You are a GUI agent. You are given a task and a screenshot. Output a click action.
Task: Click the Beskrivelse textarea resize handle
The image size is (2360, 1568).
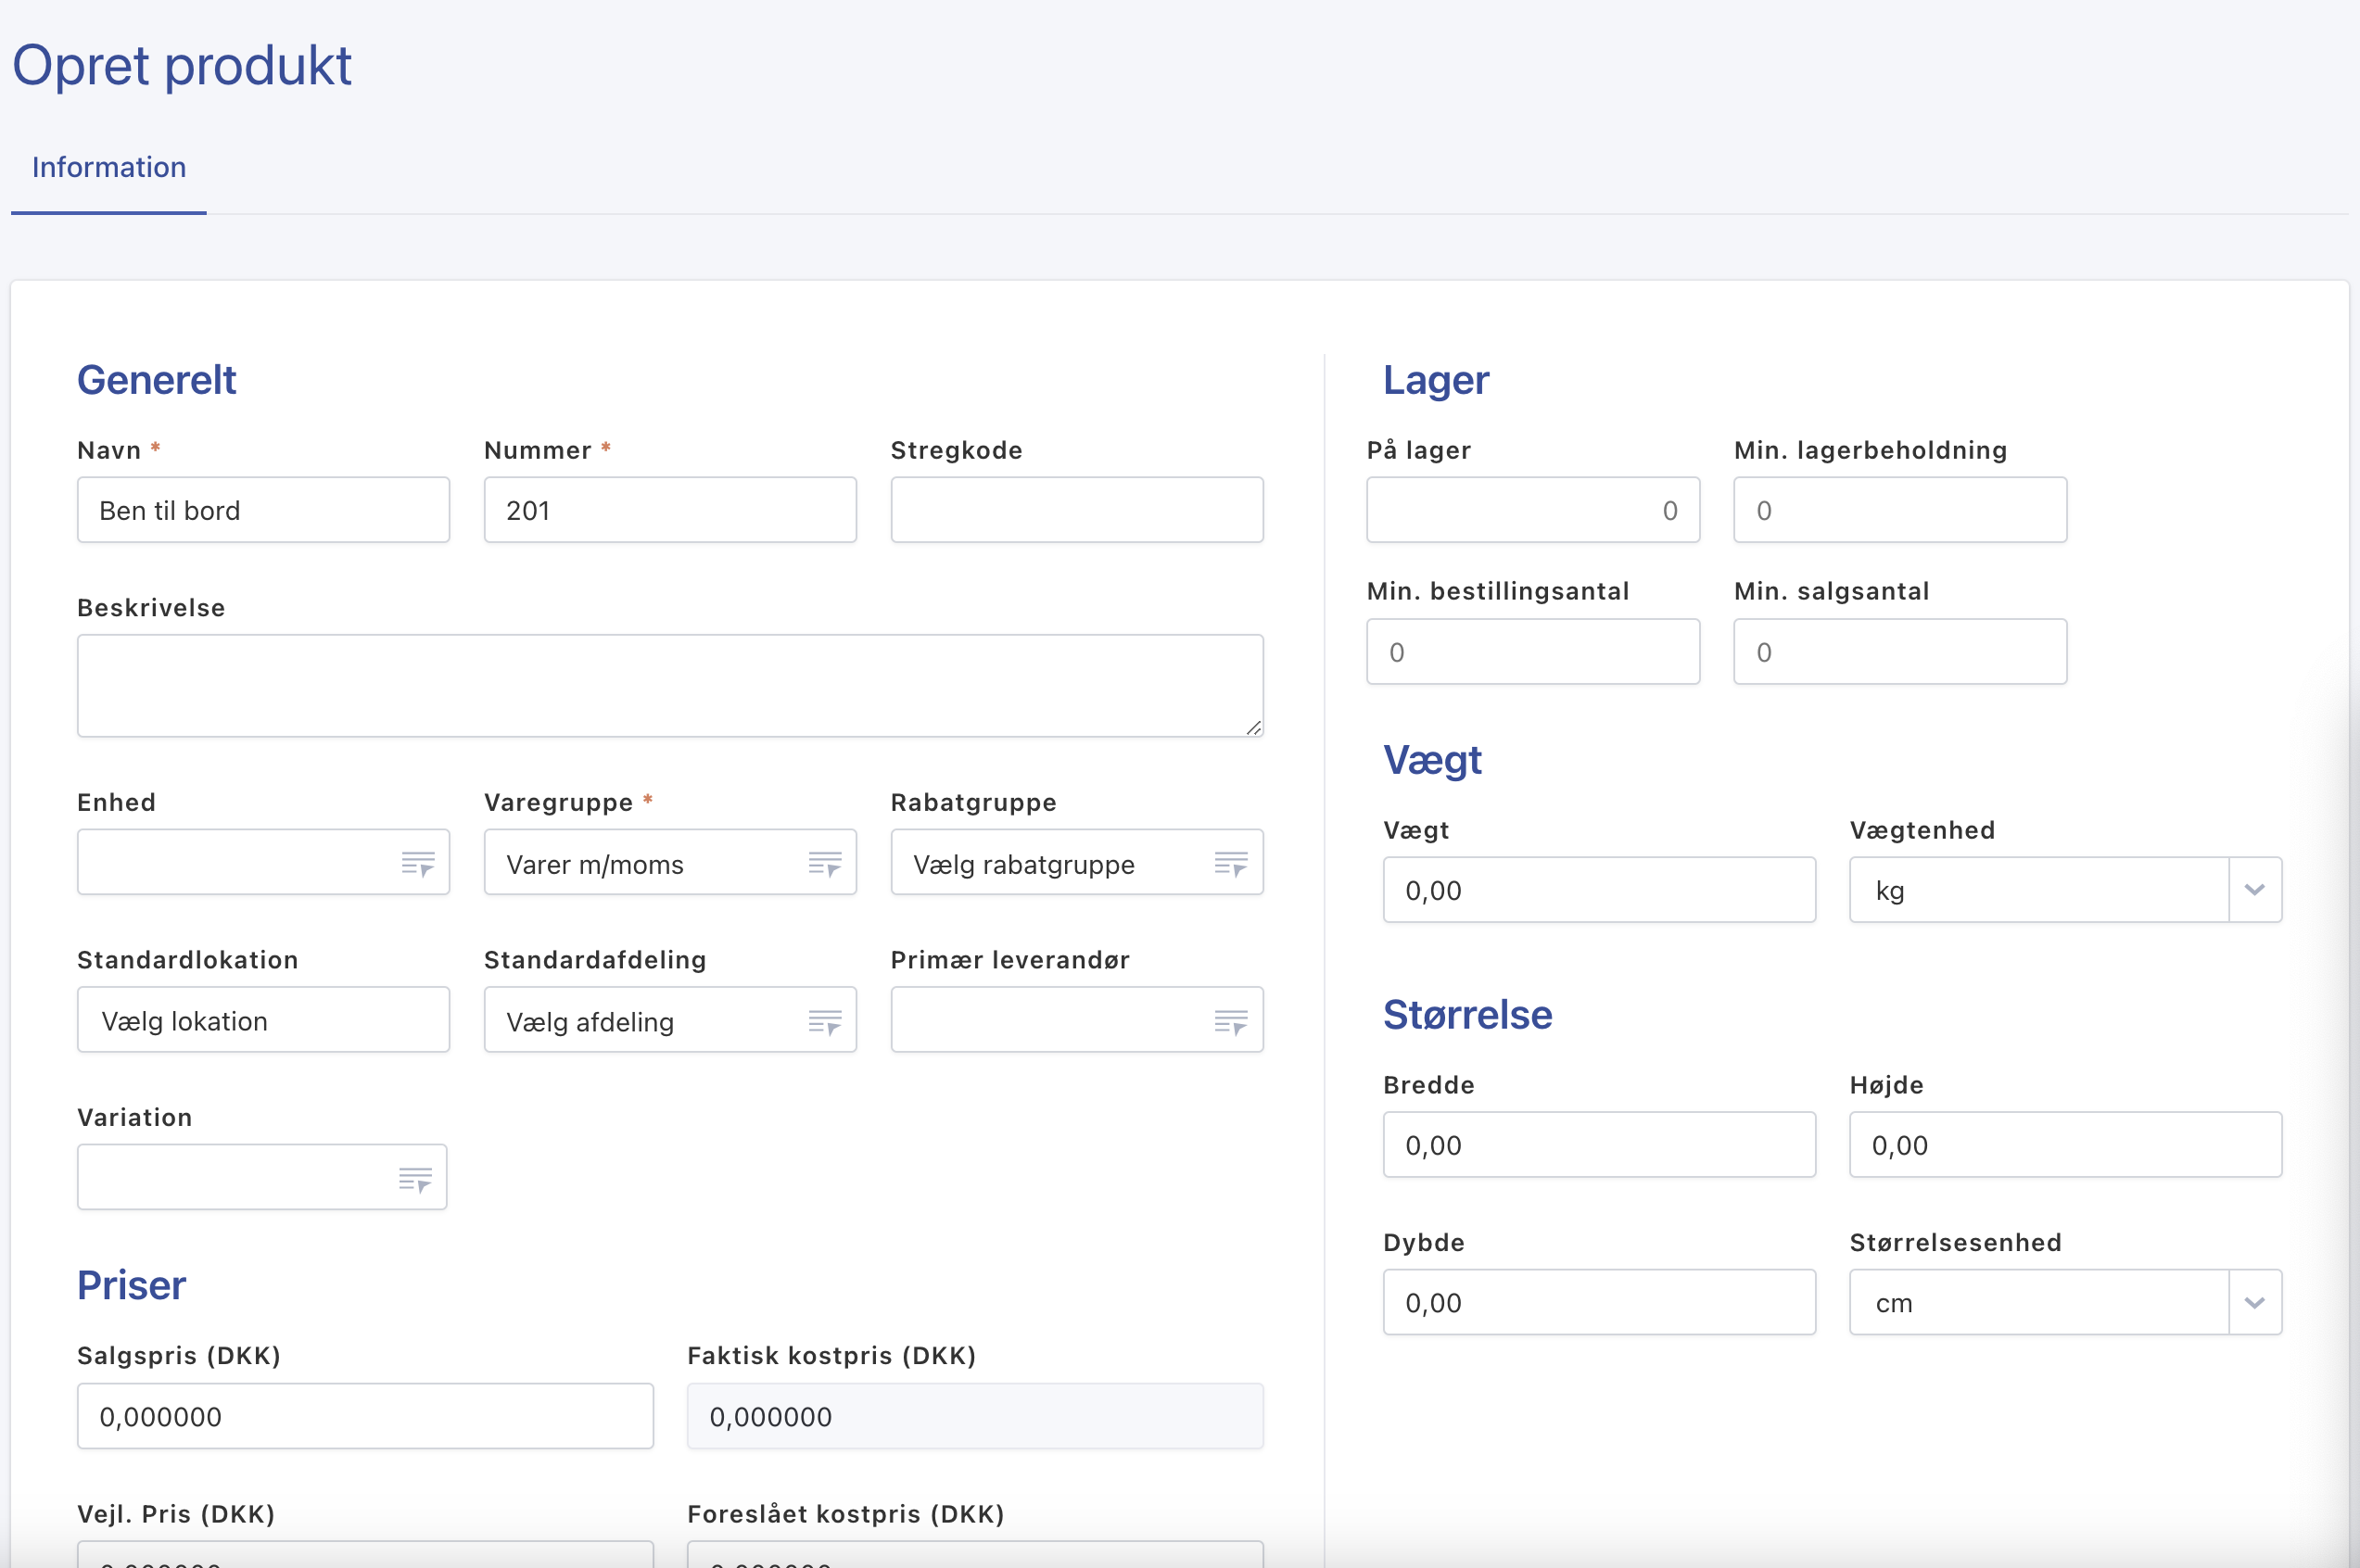click(x=1254, y=728)
